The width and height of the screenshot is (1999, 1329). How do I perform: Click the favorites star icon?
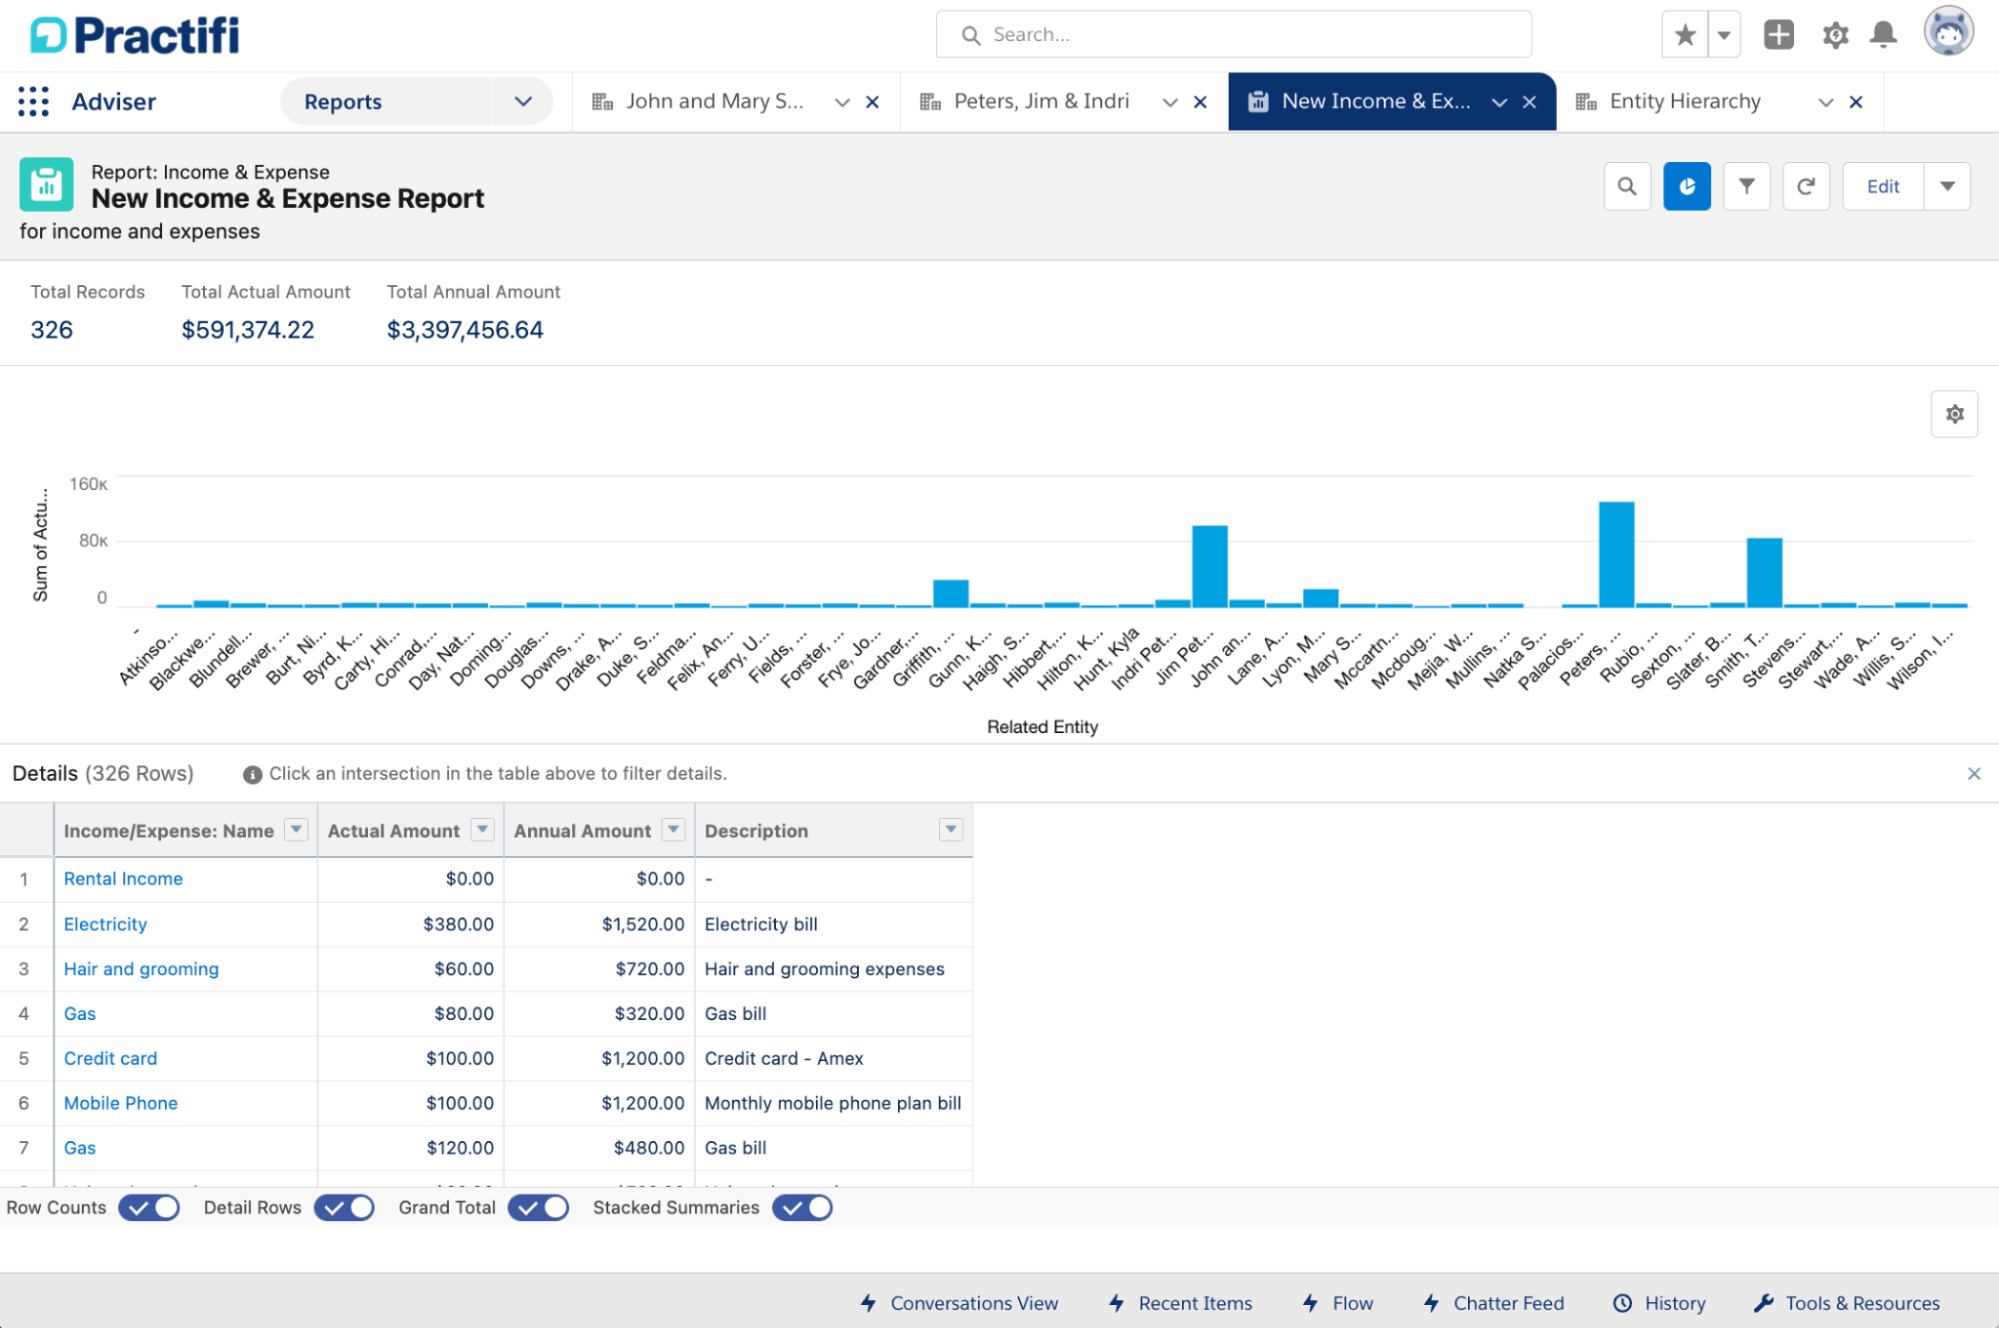1685,35
